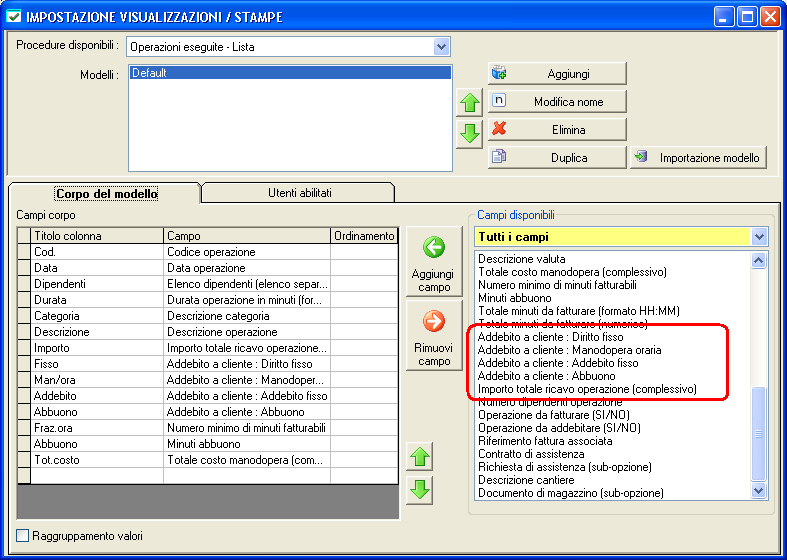The width and height of the screenshot is (787, 560).
Task: Select the Durata row title
Action: pyautogui.click(x=97, y=300)
